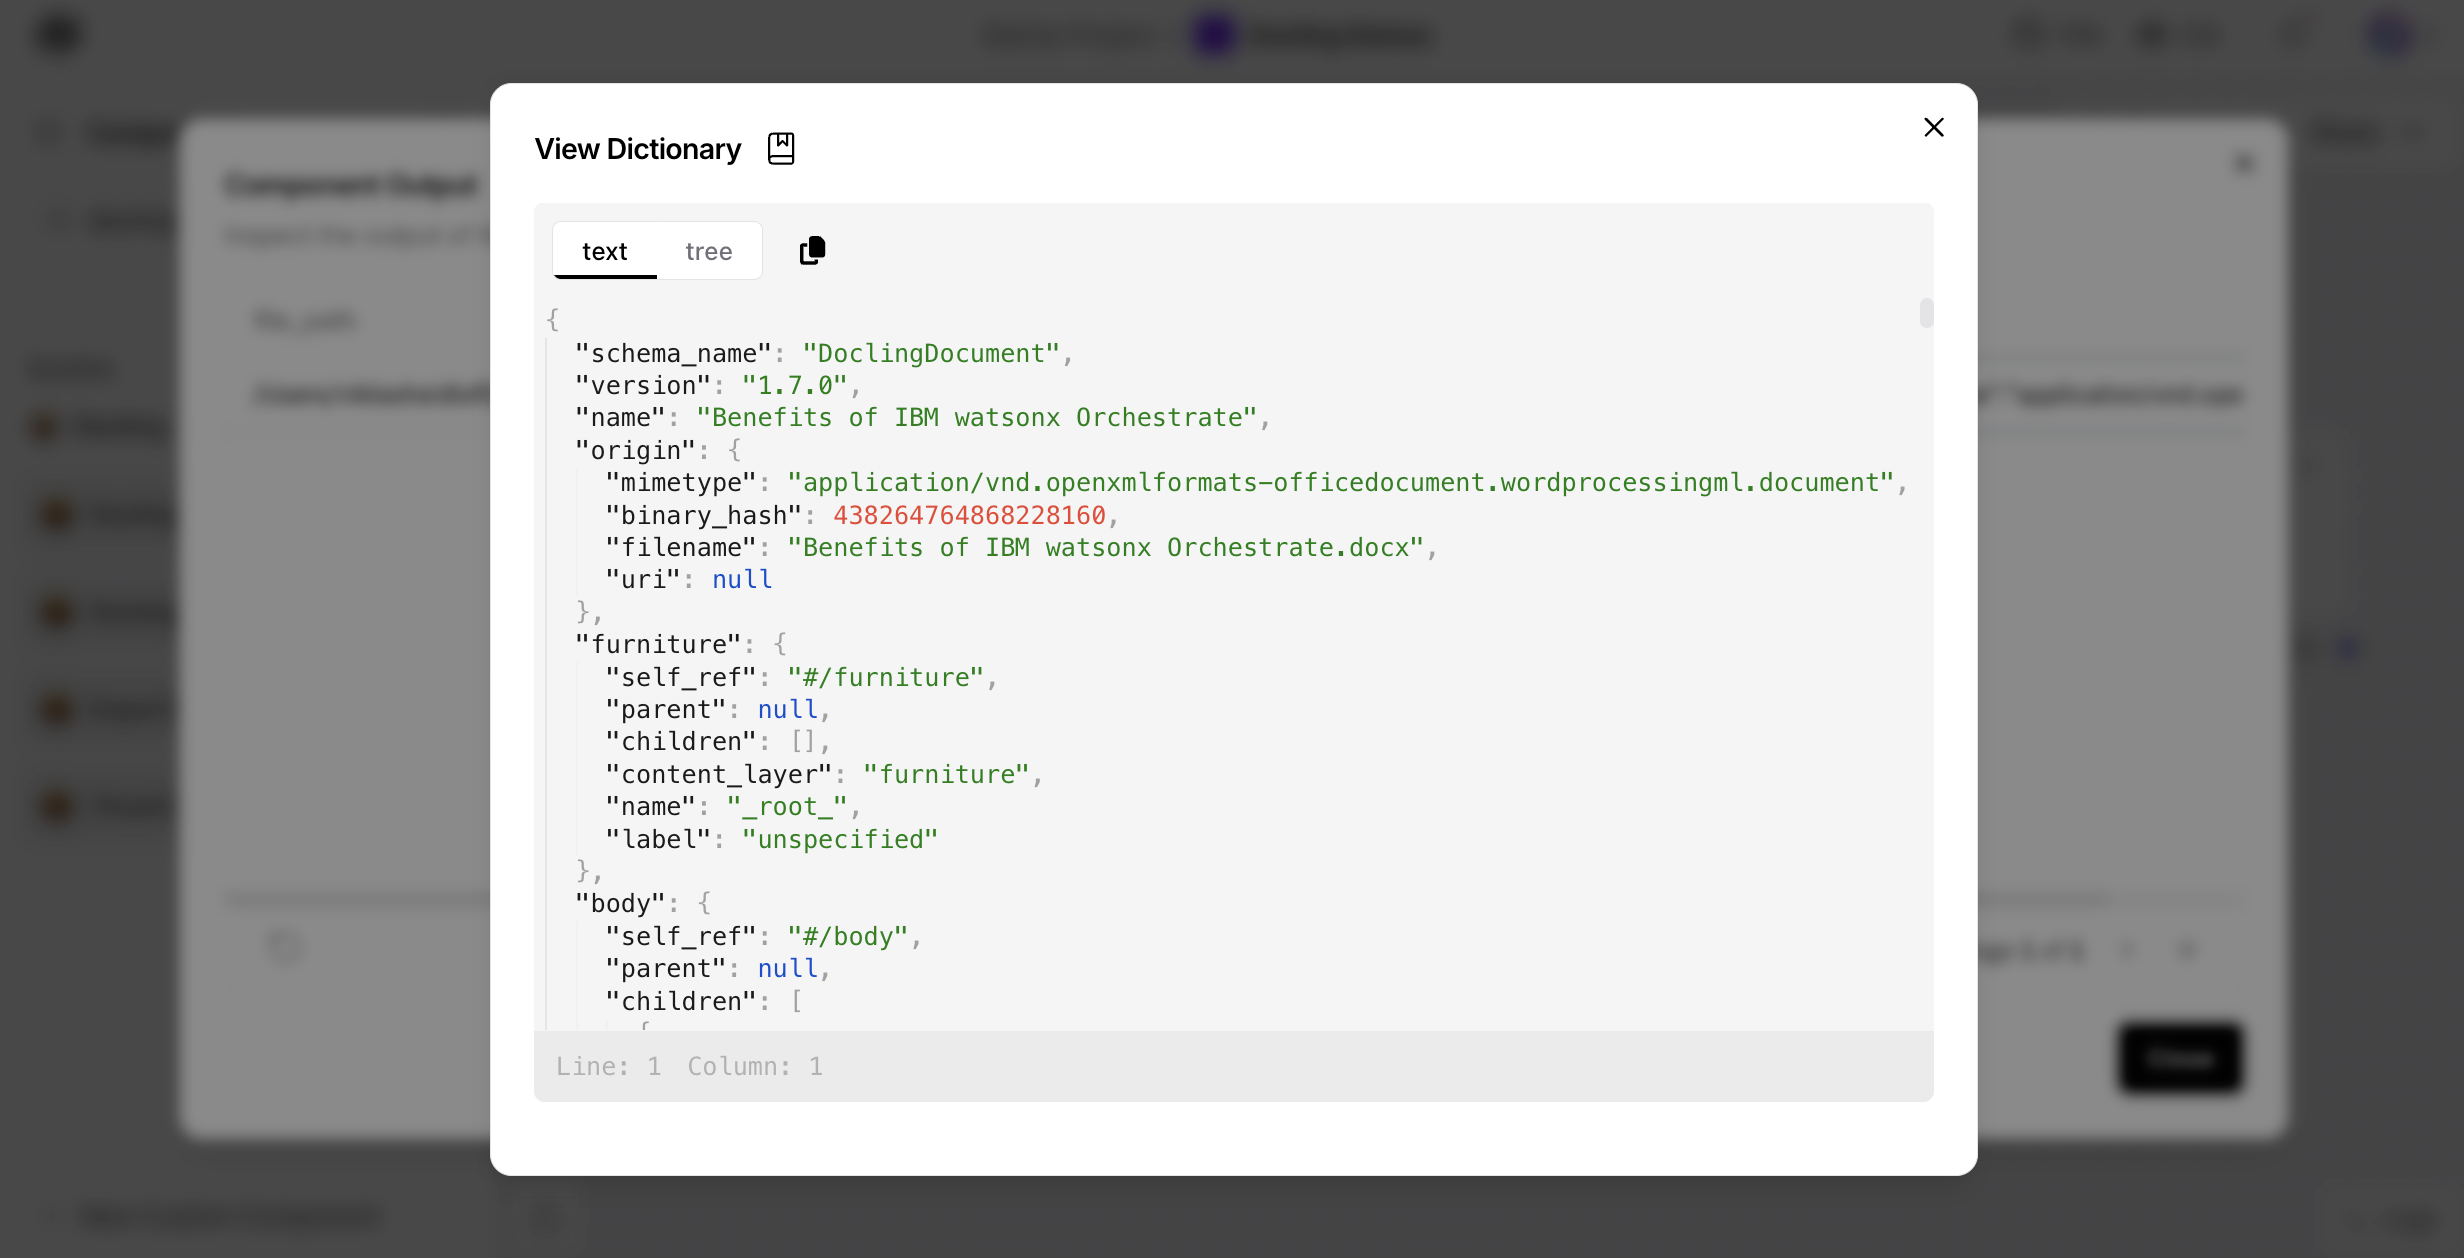The height and width of the screenshot is (1258, 2464).
Task: Close the View Dictionary dialog
Action: pyautogui.click(x=1933, y=127)
